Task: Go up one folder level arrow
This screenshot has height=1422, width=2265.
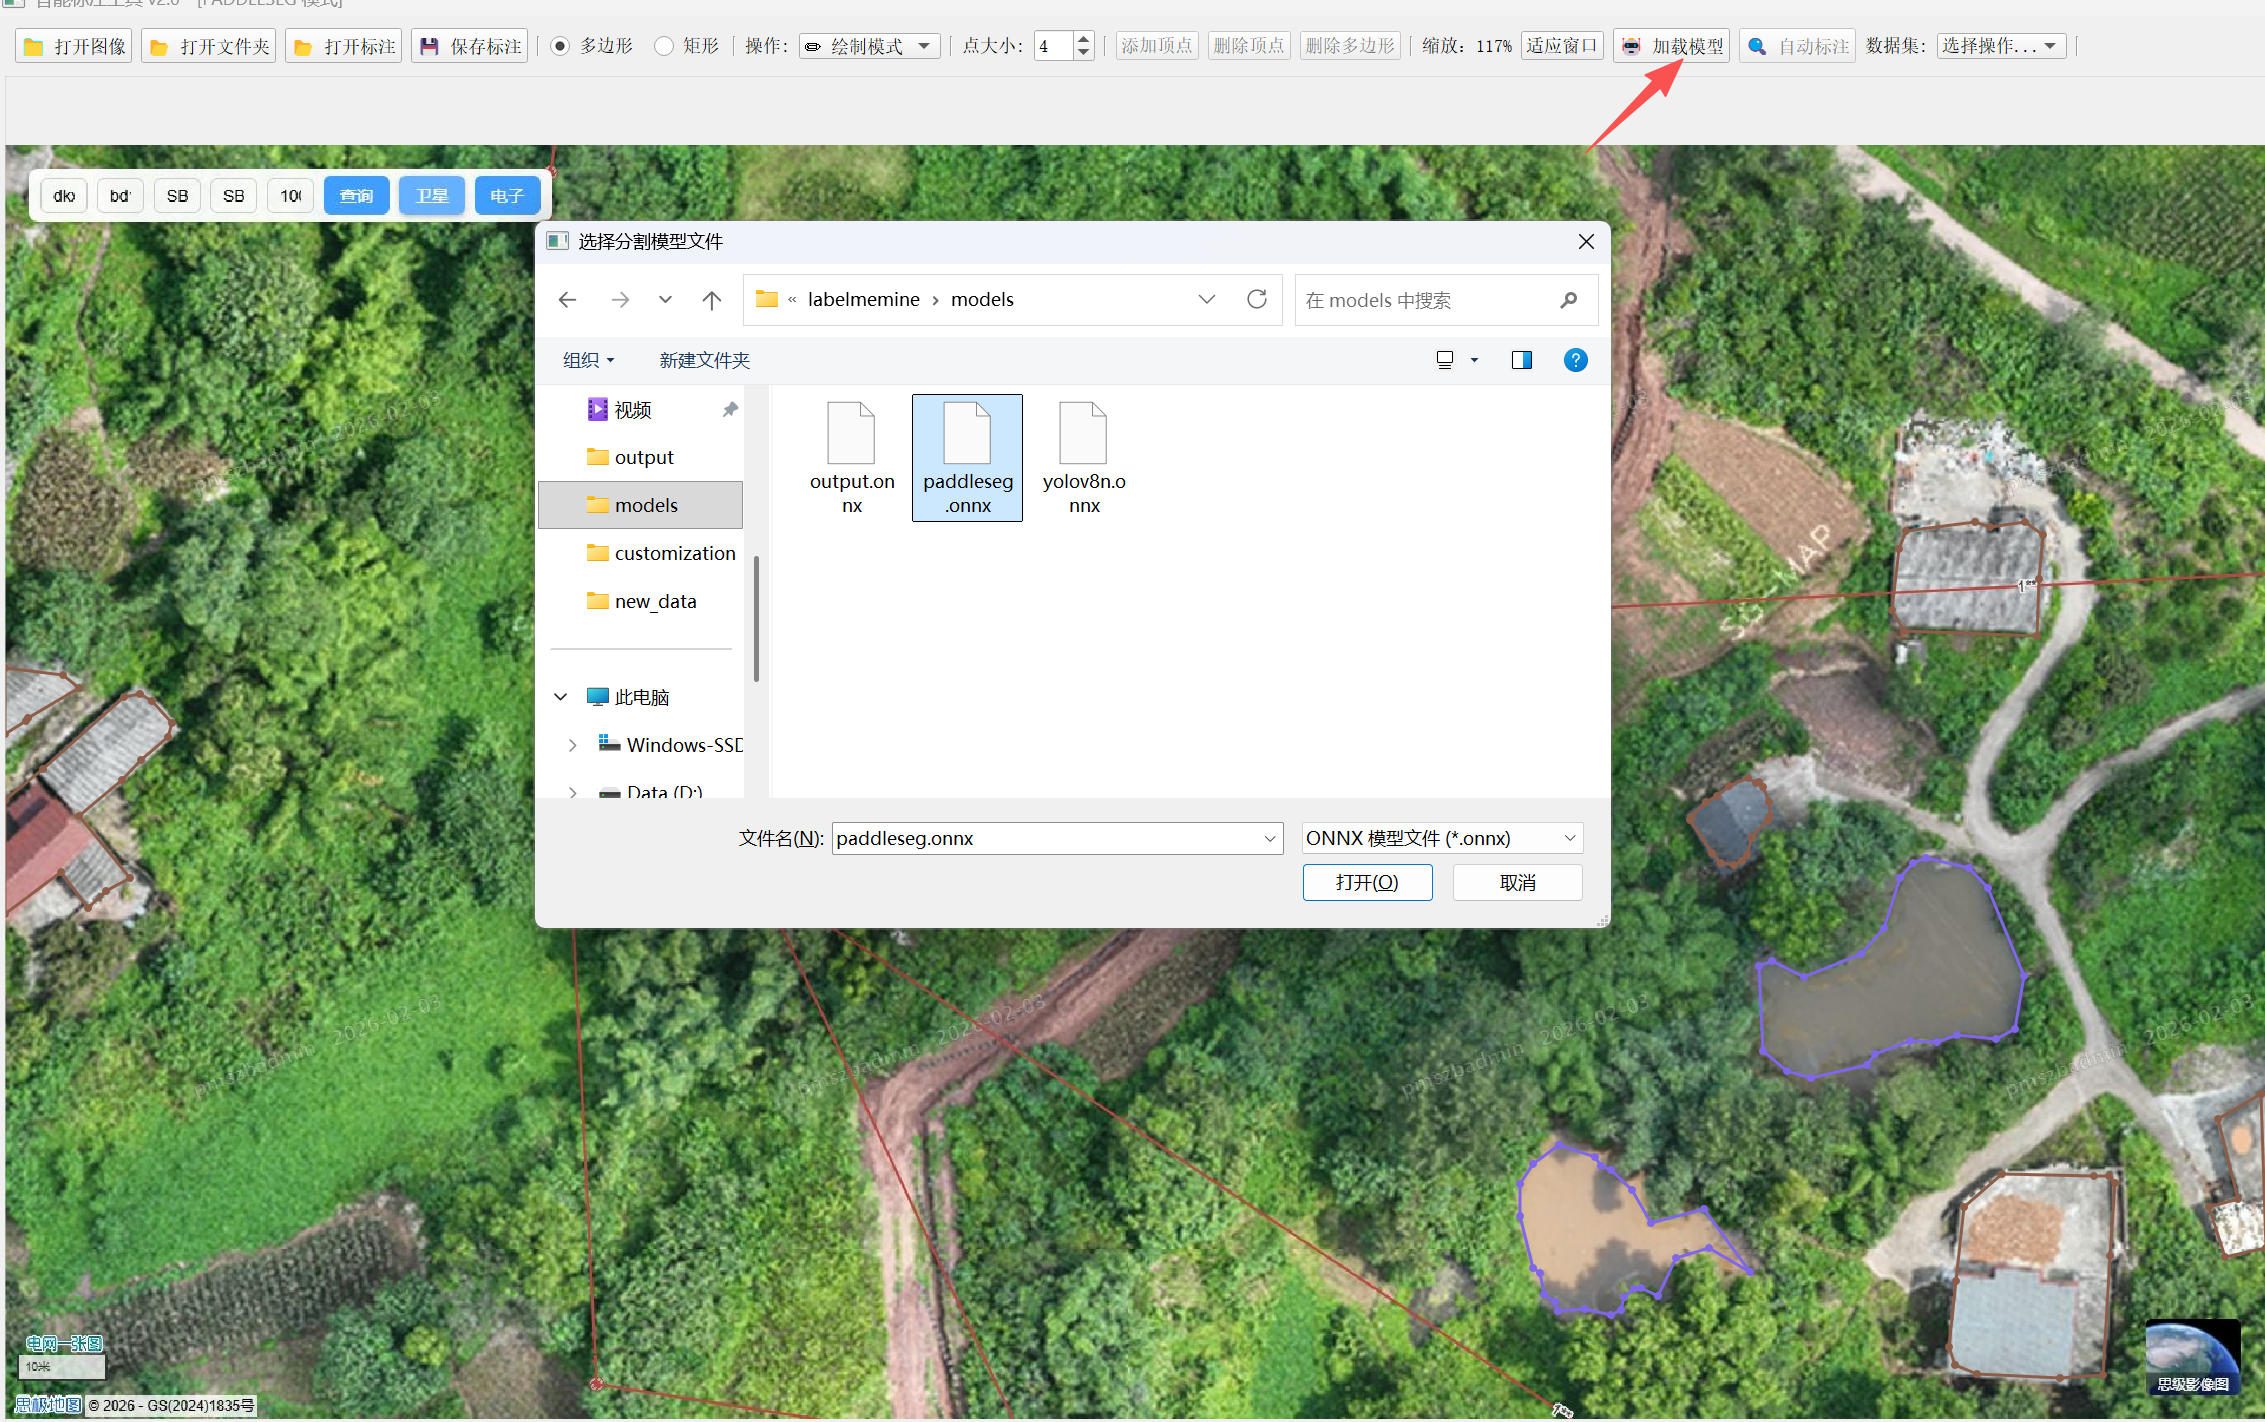Action: coord(712,300)
